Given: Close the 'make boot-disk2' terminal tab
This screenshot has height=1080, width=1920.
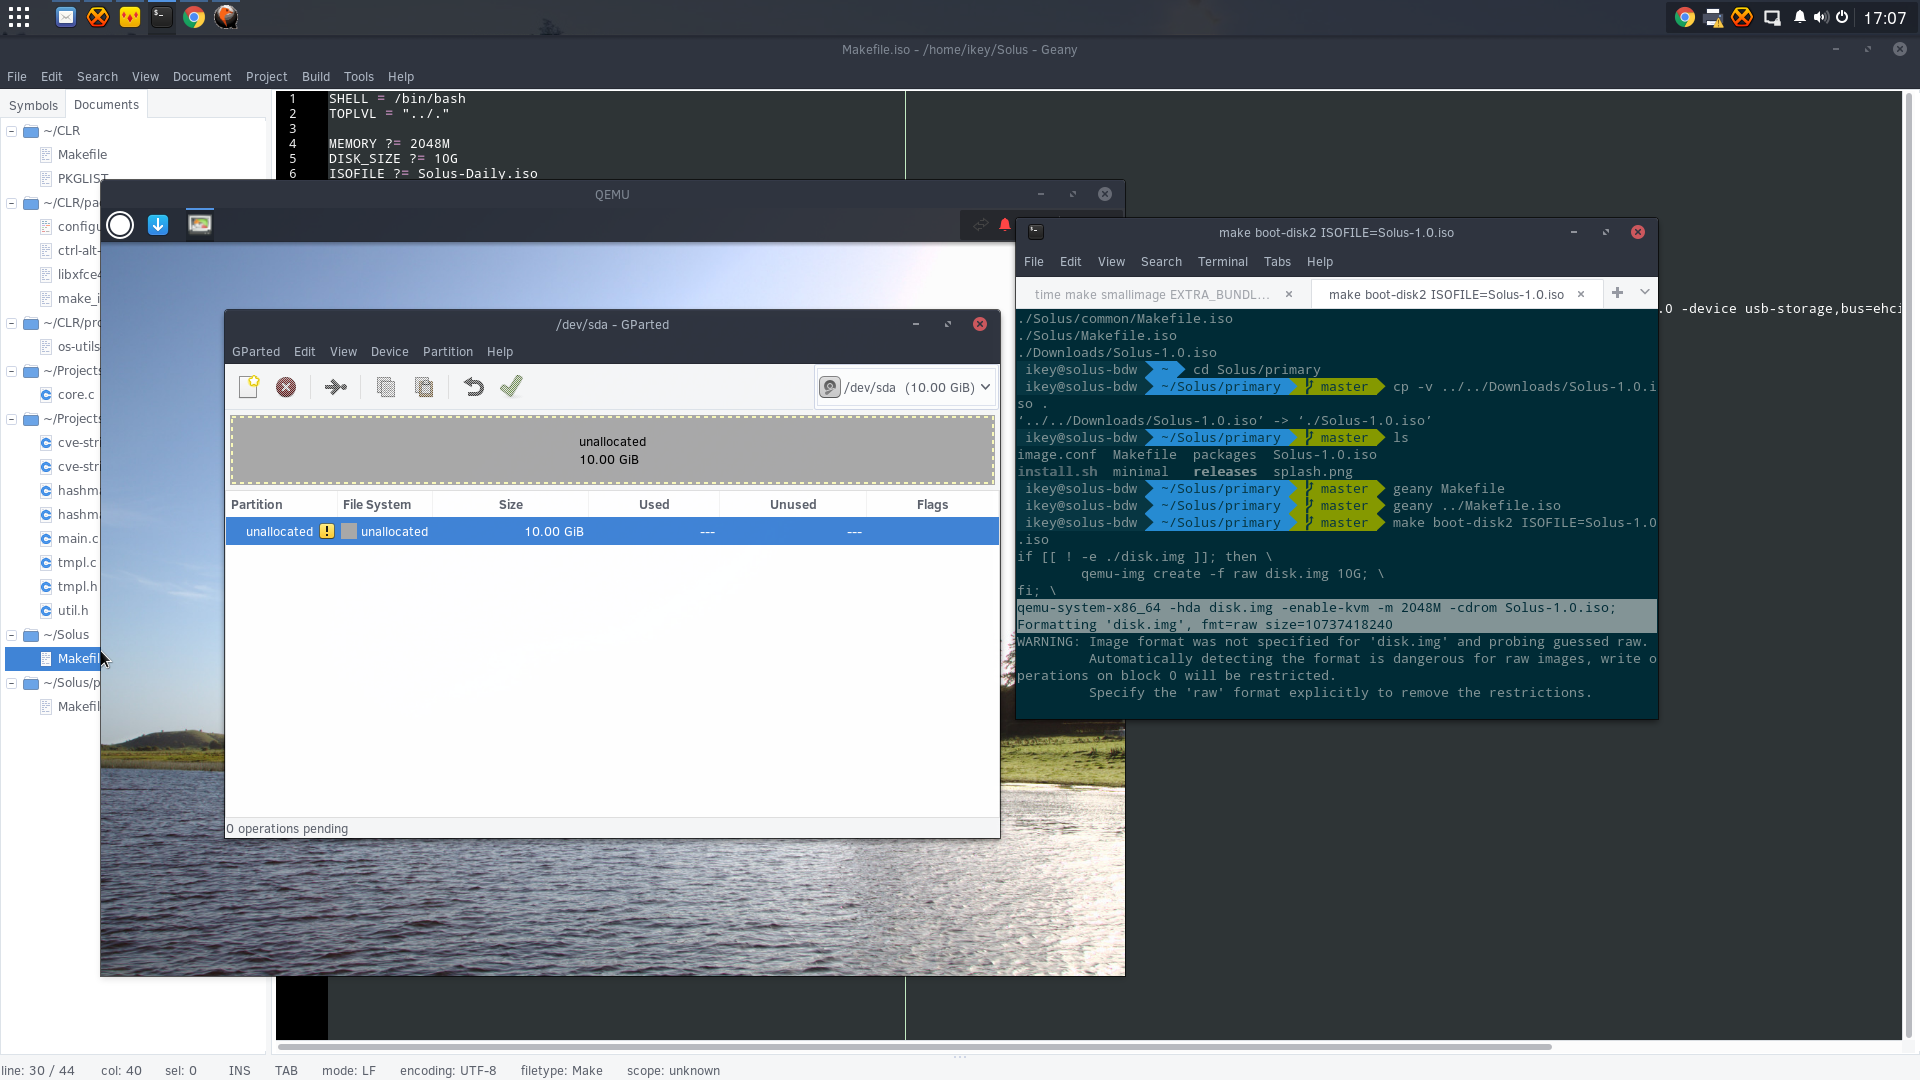Looking at the screenshot, I should [1581, 294].
